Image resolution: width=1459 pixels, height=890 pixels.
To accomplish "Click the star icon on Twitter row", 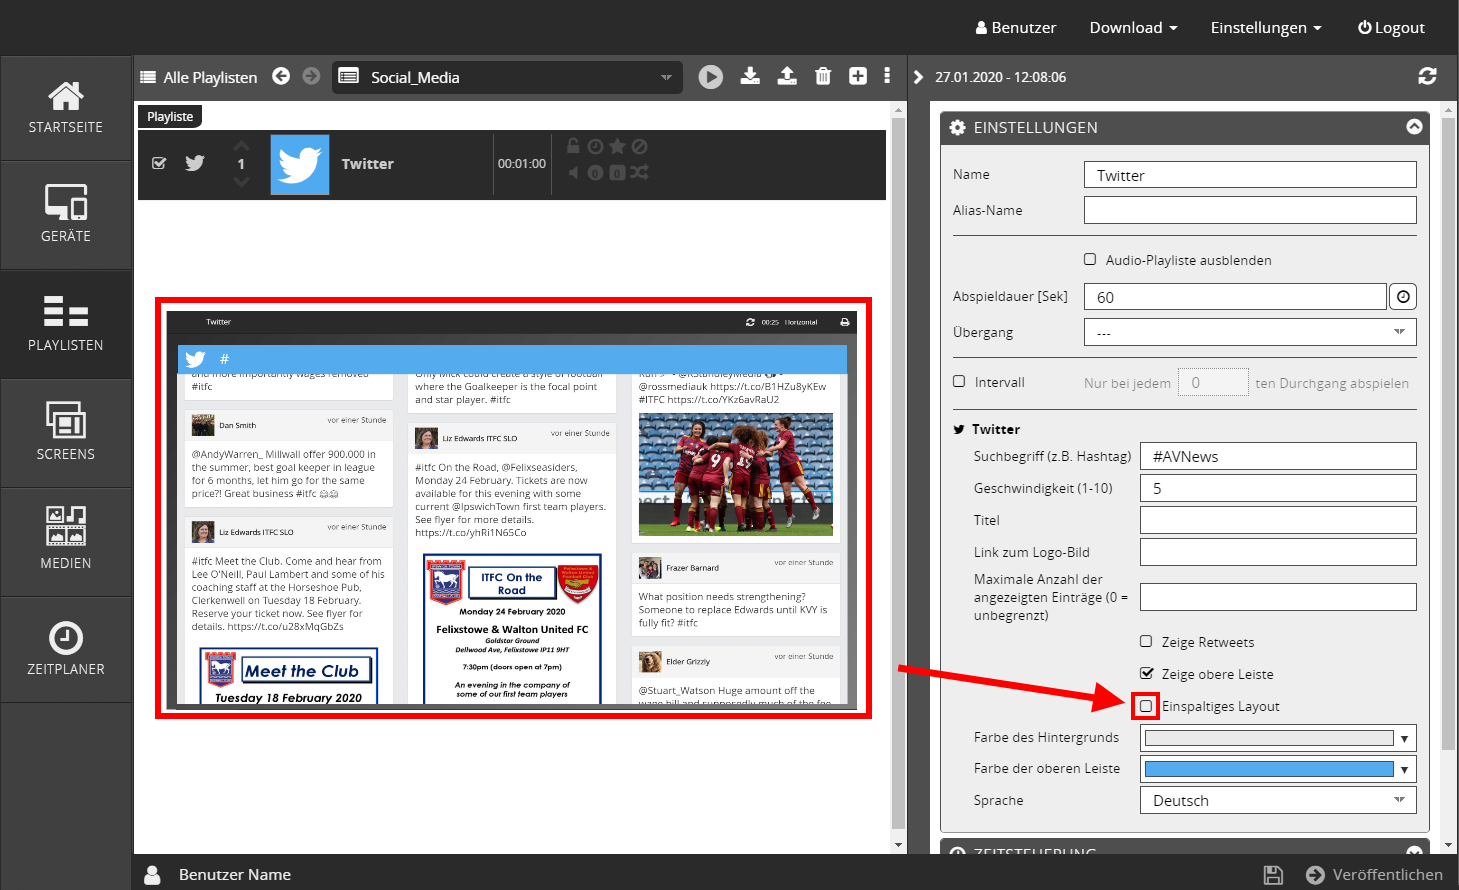I will [617, 146].
